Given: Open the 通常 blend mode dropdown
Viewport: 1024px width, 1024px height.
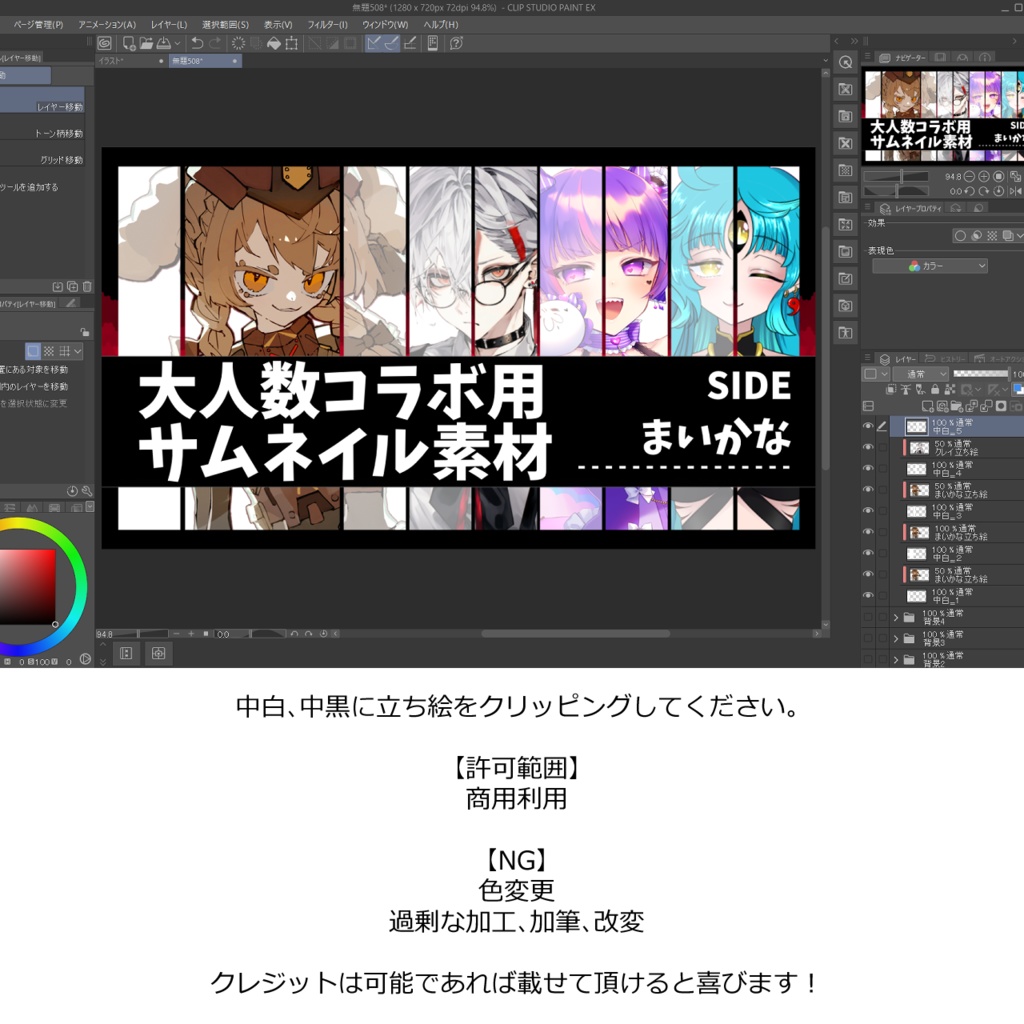Looking at the screenshot, I should (922, 373).
